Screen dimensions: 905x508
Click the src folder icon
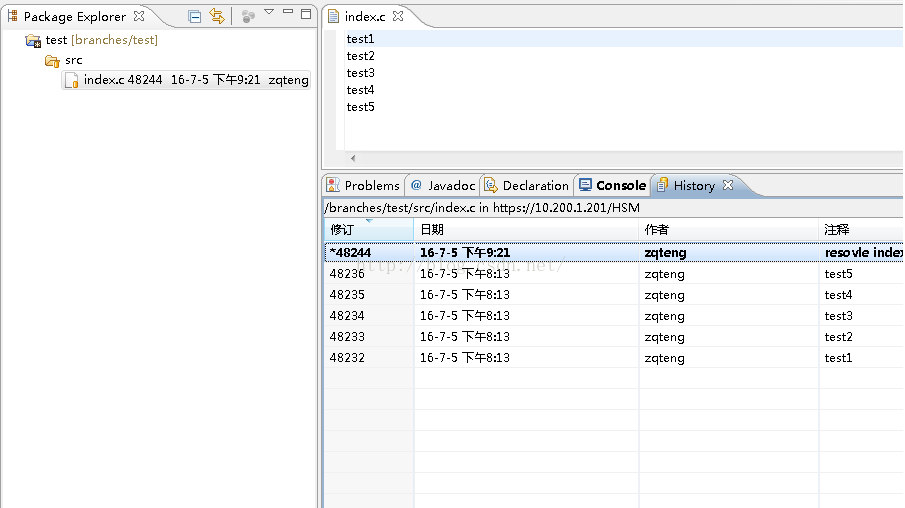(53, 61)
